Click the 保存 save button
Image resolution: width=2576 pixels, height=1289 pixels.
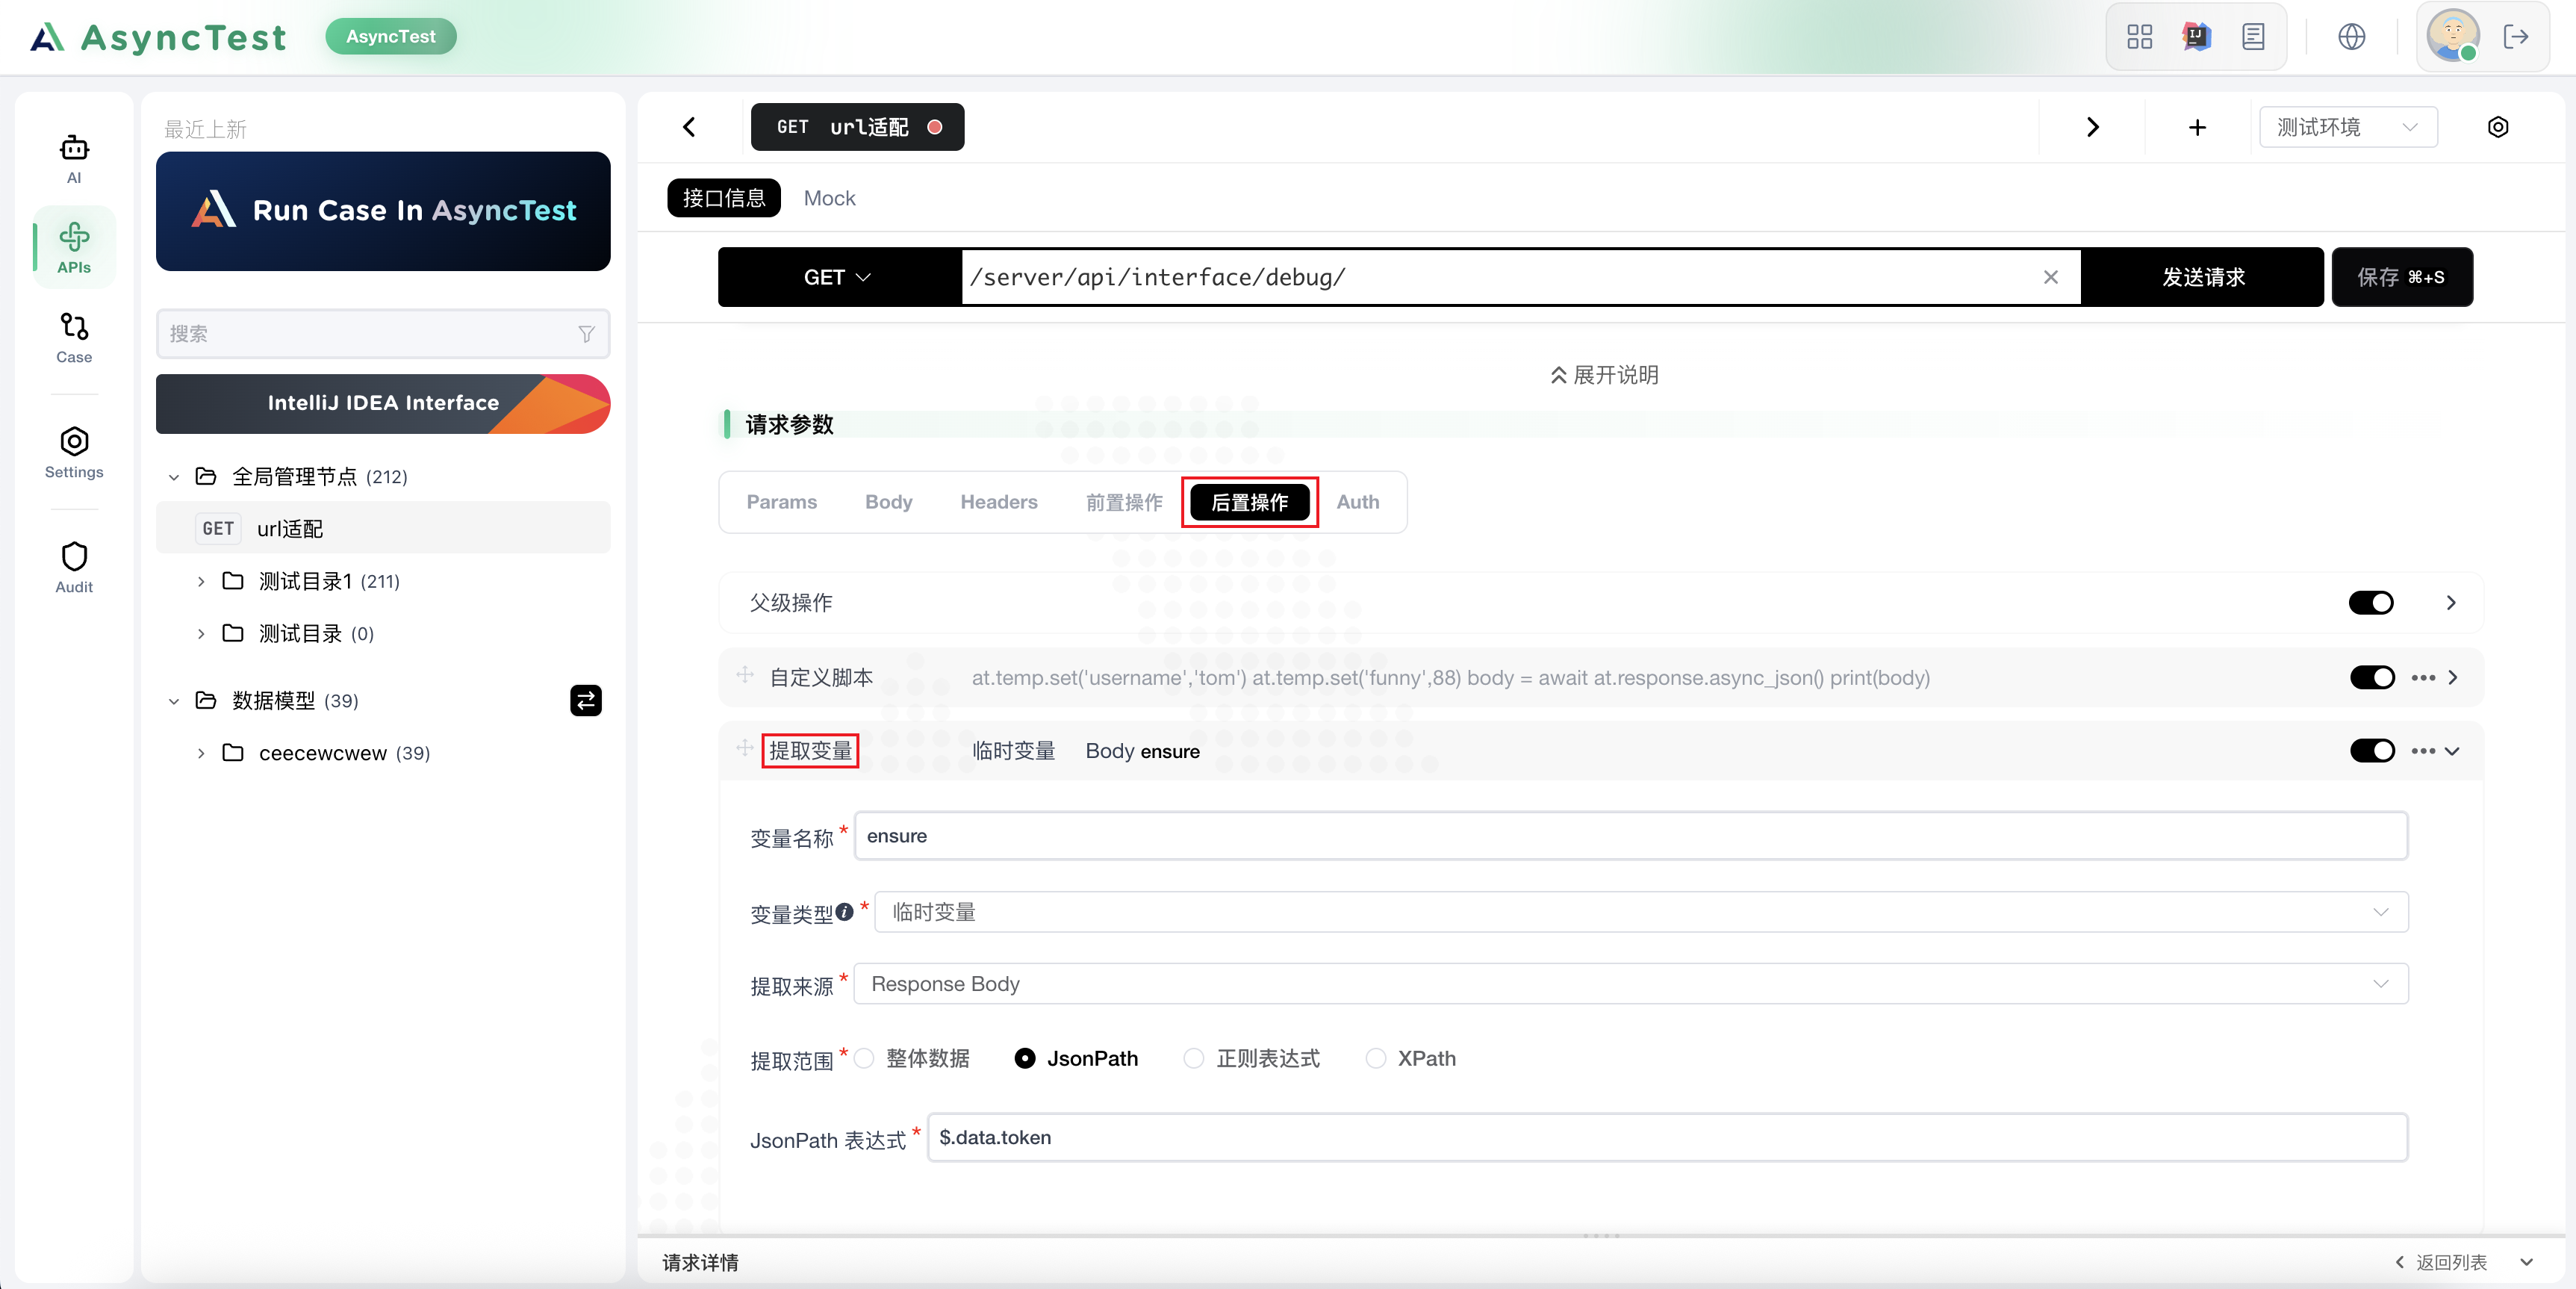coord(2400,277)
